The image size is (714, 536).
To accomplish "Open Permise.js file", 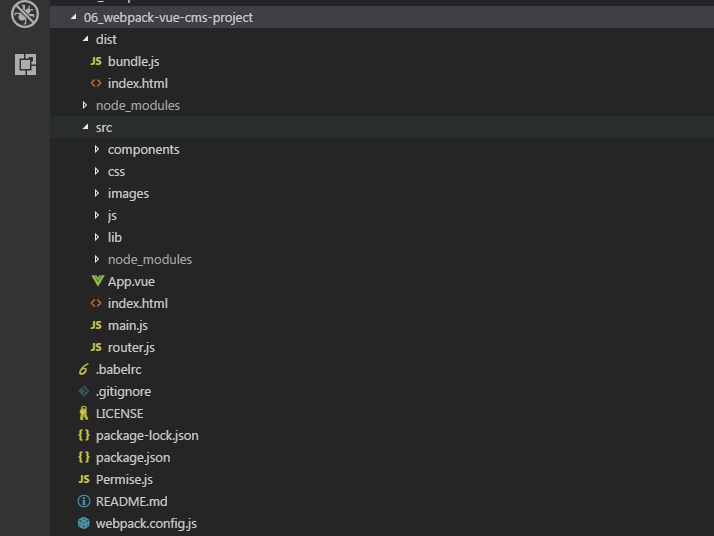I will [x=124, y=479].
